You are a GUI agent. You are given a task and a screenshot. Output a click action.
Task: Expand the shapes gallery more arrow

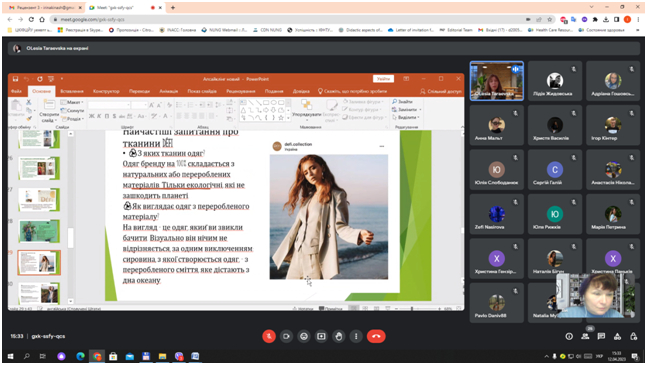click(x=288, y=118)
